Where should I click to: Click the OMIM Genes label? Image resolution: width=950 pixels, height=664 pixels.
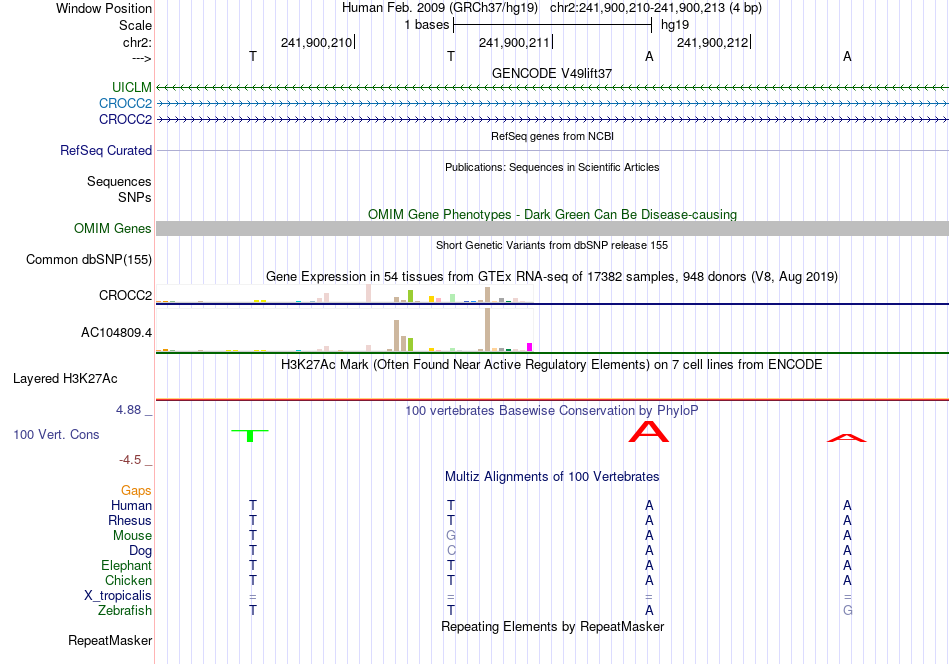click(113, 228)
